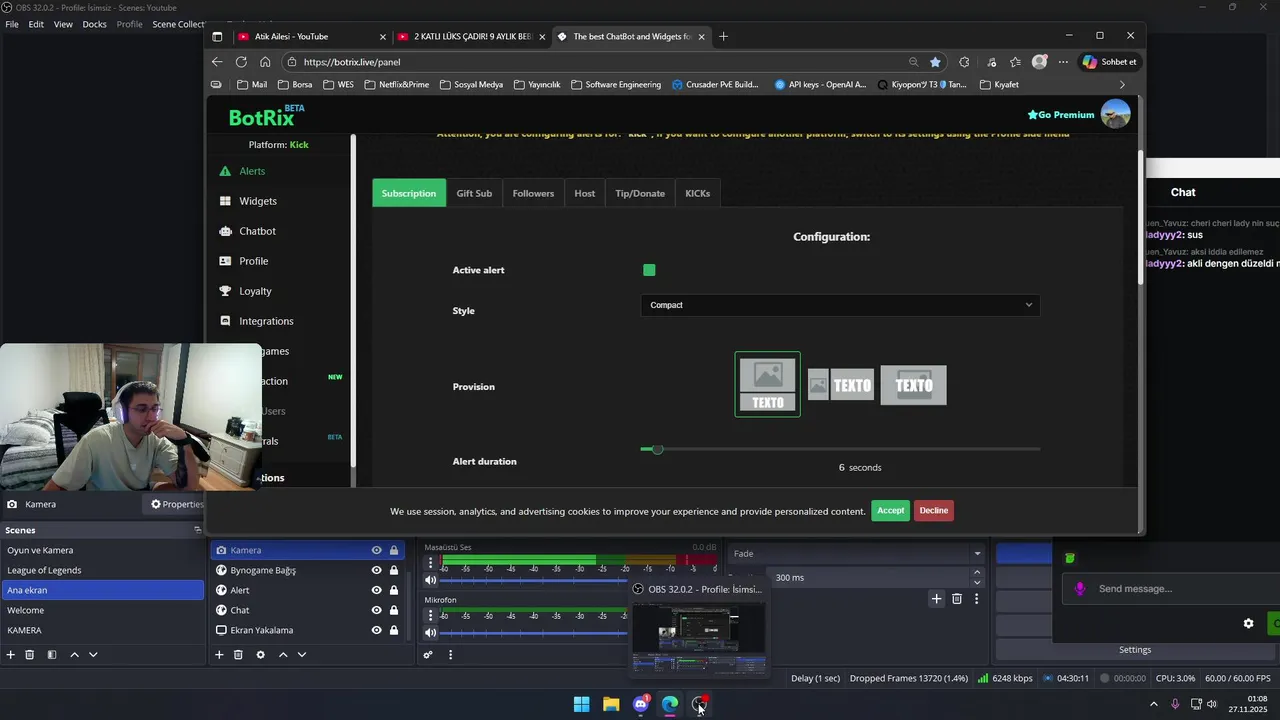Open the browser three-dots settings menu

point(1063,62)
